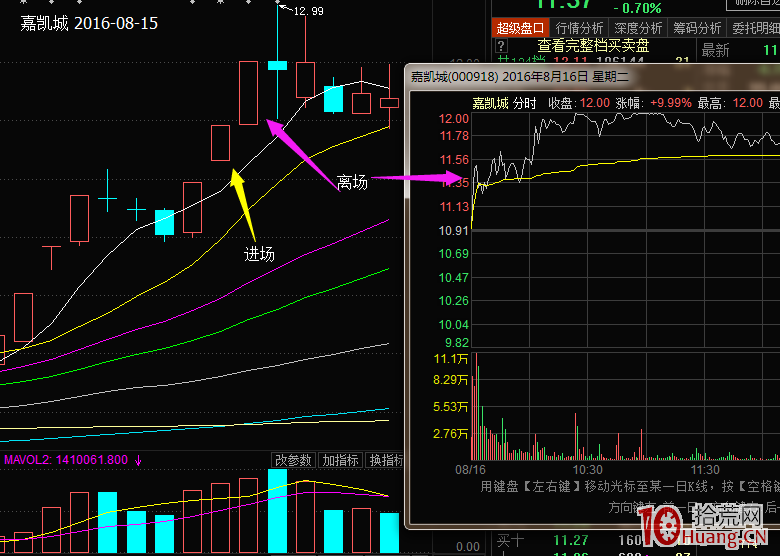Select the 深度分析 tab
Image resolution: width=780 pixels, height=556 pixels.
638,28
